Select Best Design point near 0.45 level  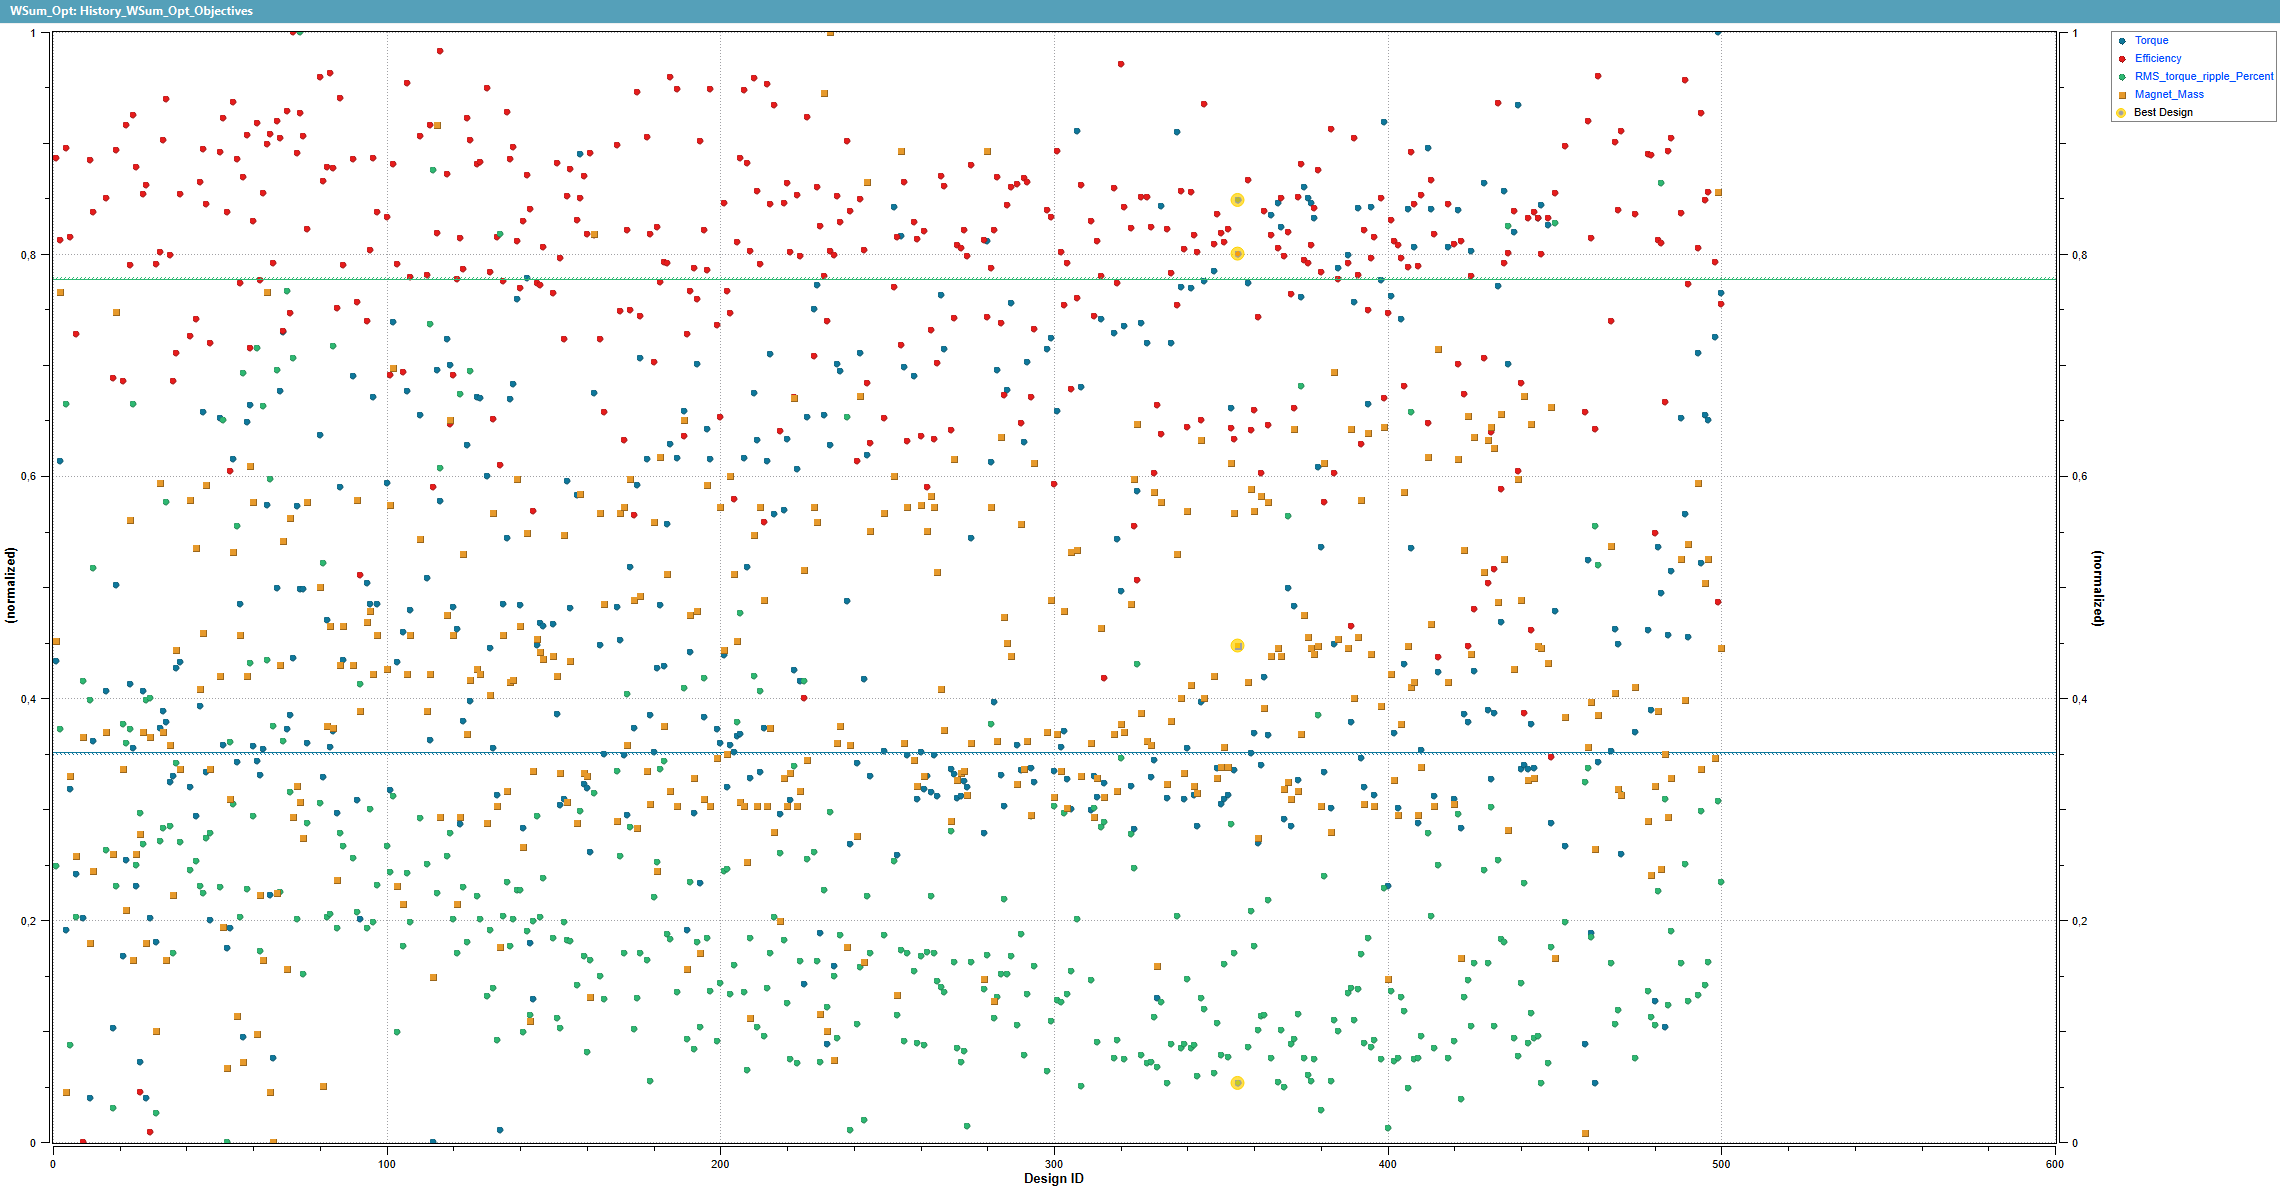point(1237,646)
